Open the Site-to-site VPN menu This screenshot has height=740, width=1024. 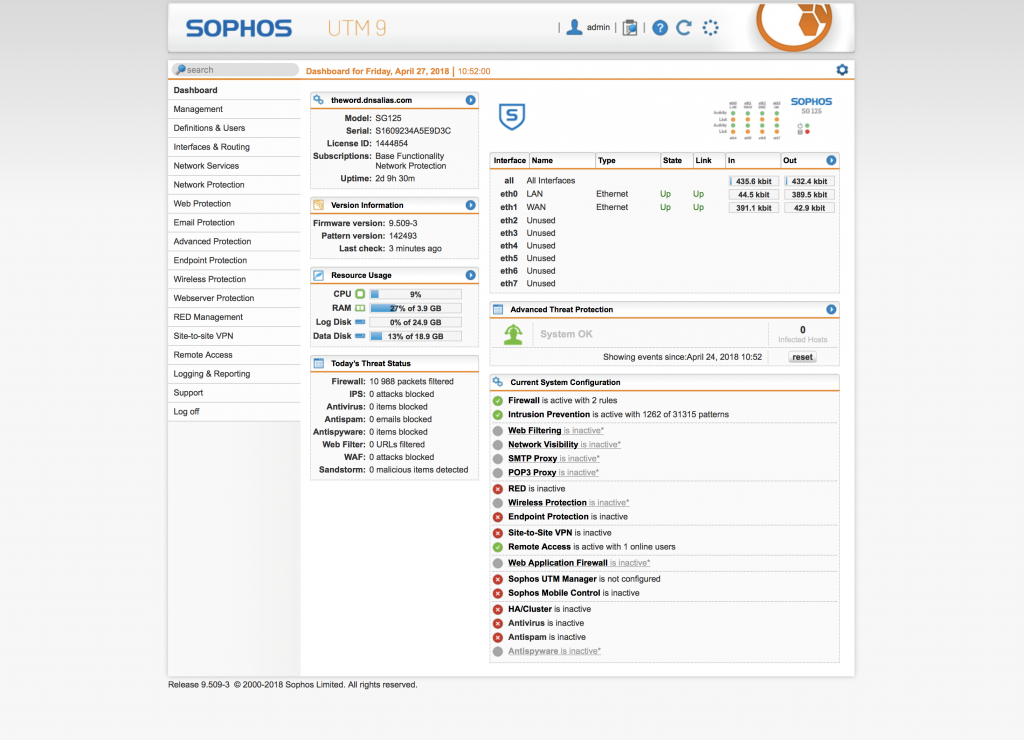coord(234,336)
